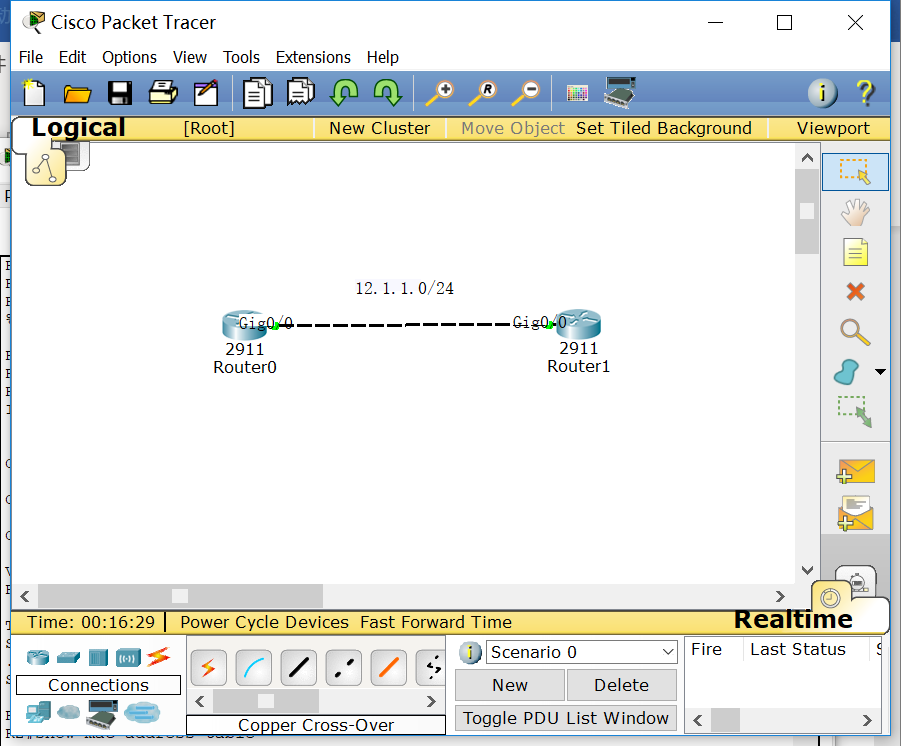Image resolution: width=901 pixels, height=746 pixels.
Task: Select the Resize Shape tool
Action: coord(855,412)
